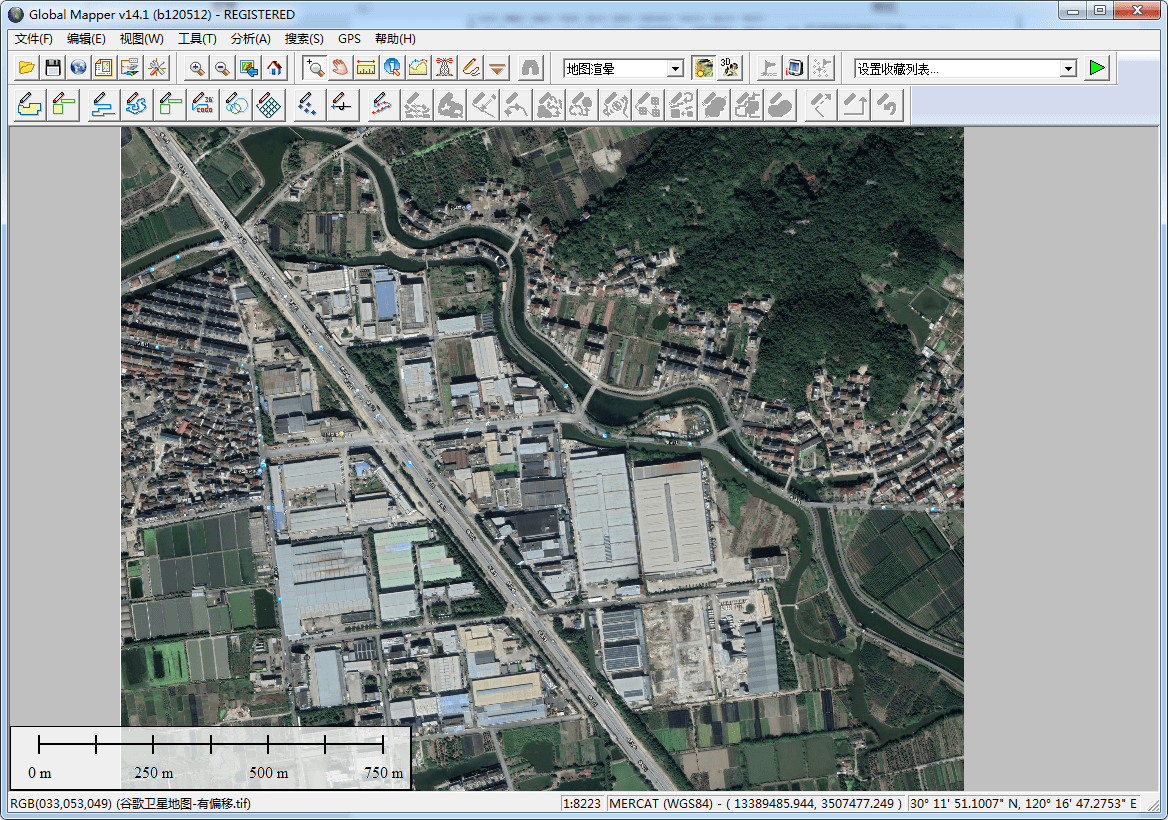1168x820 pixels.
Task: Select the Feature Info tool
Action: click(x=392, y=68)
